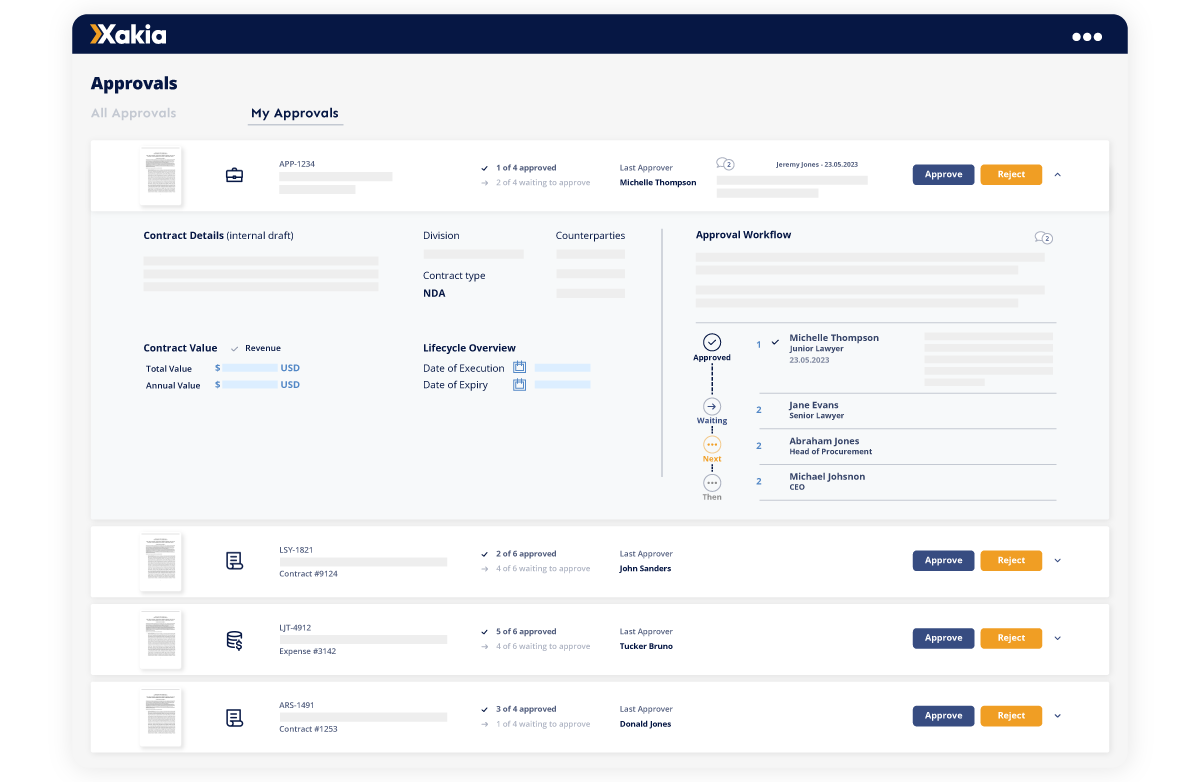Select the briefcase icon beside APP-1234
This screenshot has height=782, width=1200.
click(x=234, y=174)
